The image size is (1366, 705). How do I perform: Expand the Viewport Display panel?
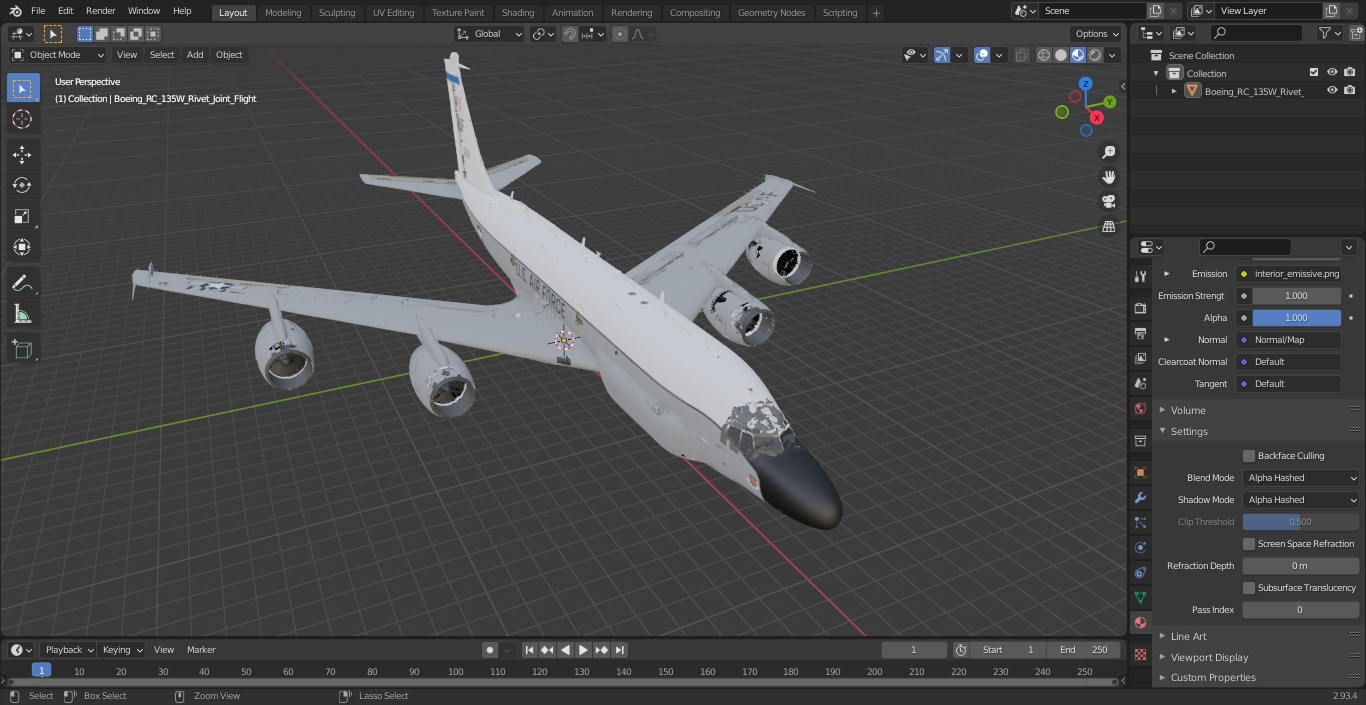click(1209, 657)
